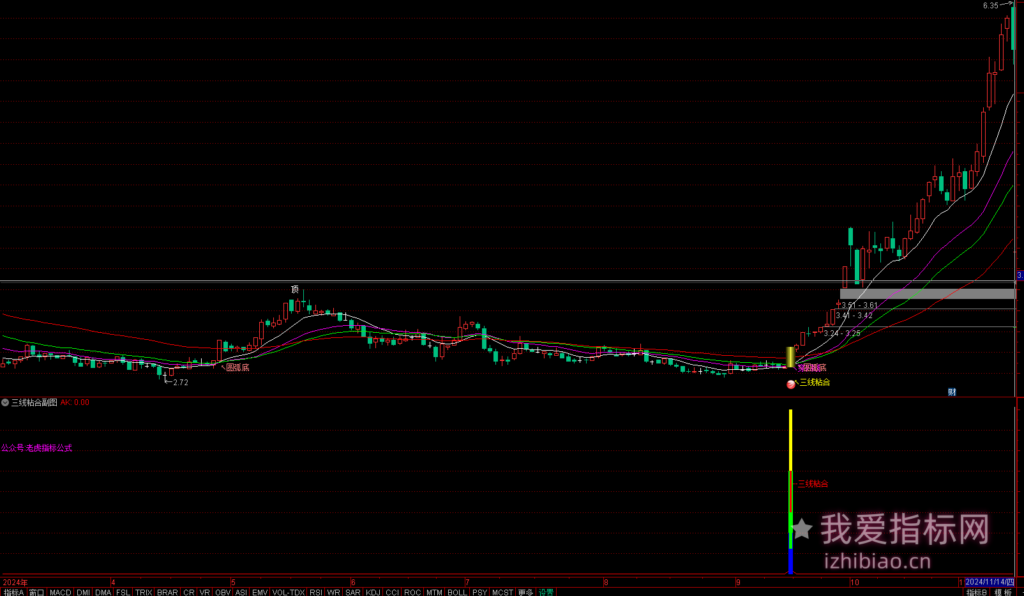Switch to the SAR indicator tab

coord(353,592)
